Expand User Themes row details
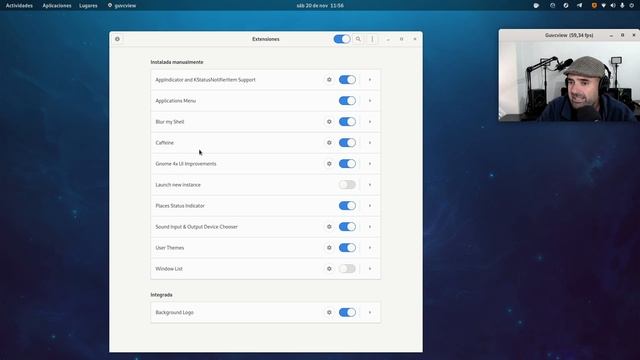Viewport: 640px width, 360px height. click(x=370, y=248)
